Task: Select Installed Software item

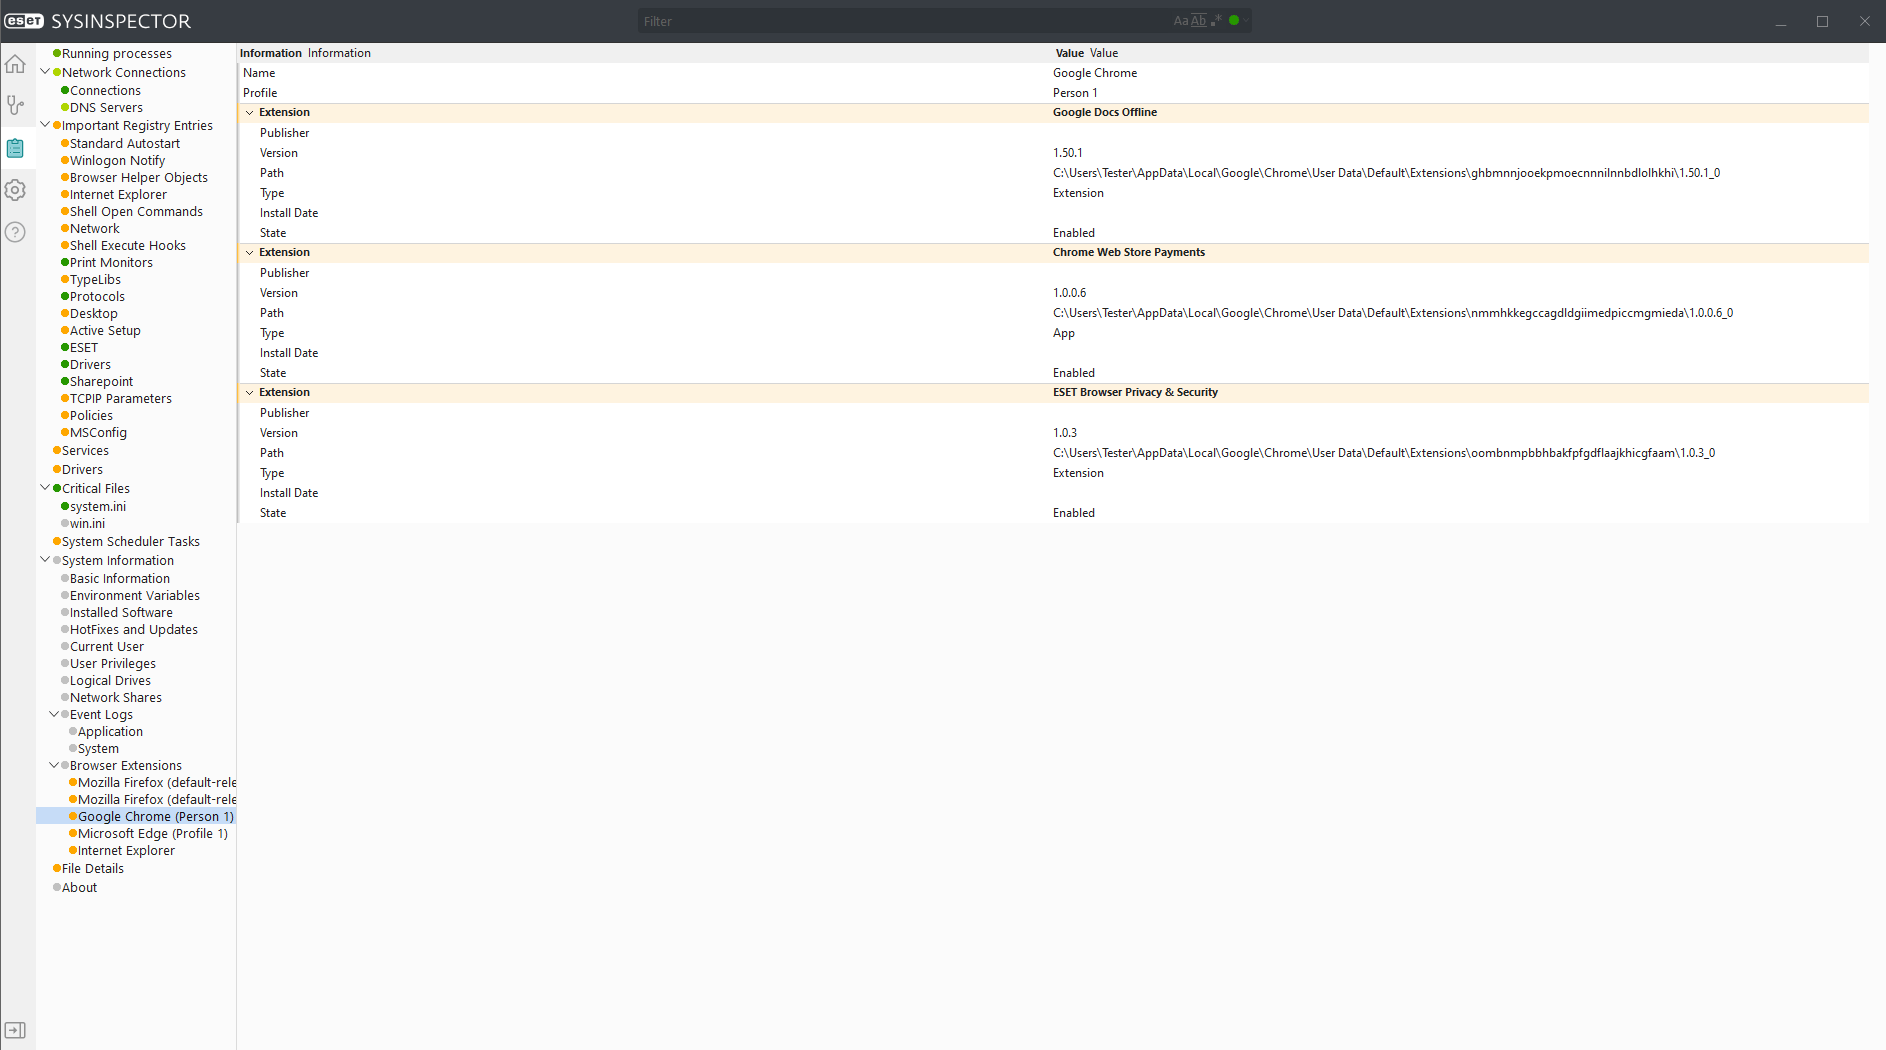Action: [x=121, y=613]
